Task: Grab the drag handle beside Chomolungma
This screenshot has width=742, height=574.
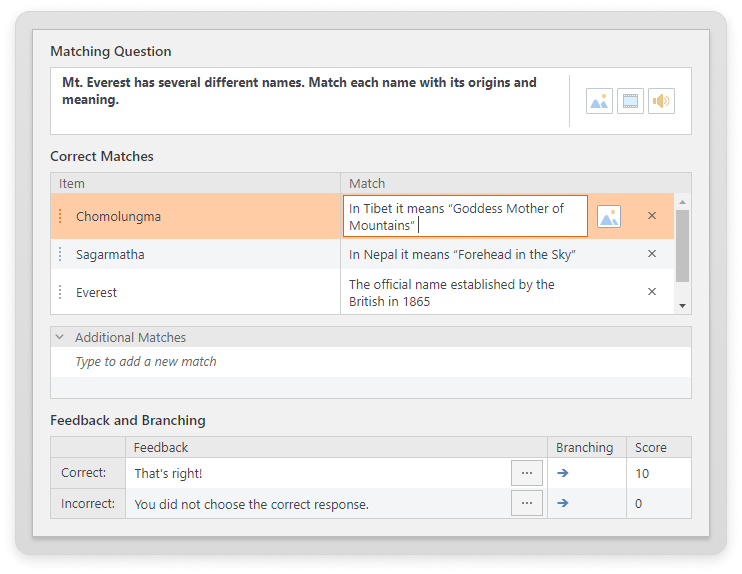Action: (x=60, y=216)
